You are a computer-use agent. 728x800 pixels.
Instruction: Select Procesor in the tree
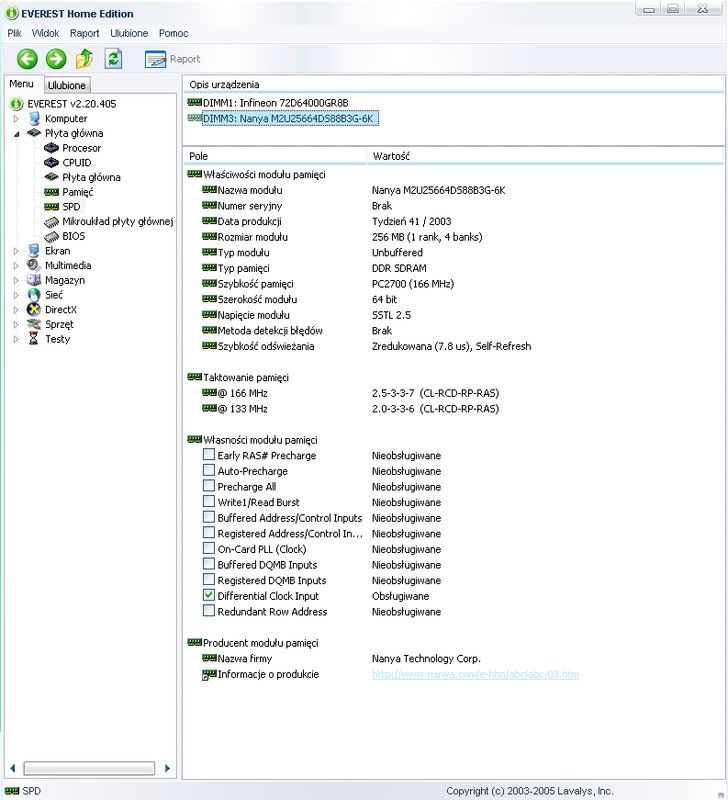[x=81, y=148]
